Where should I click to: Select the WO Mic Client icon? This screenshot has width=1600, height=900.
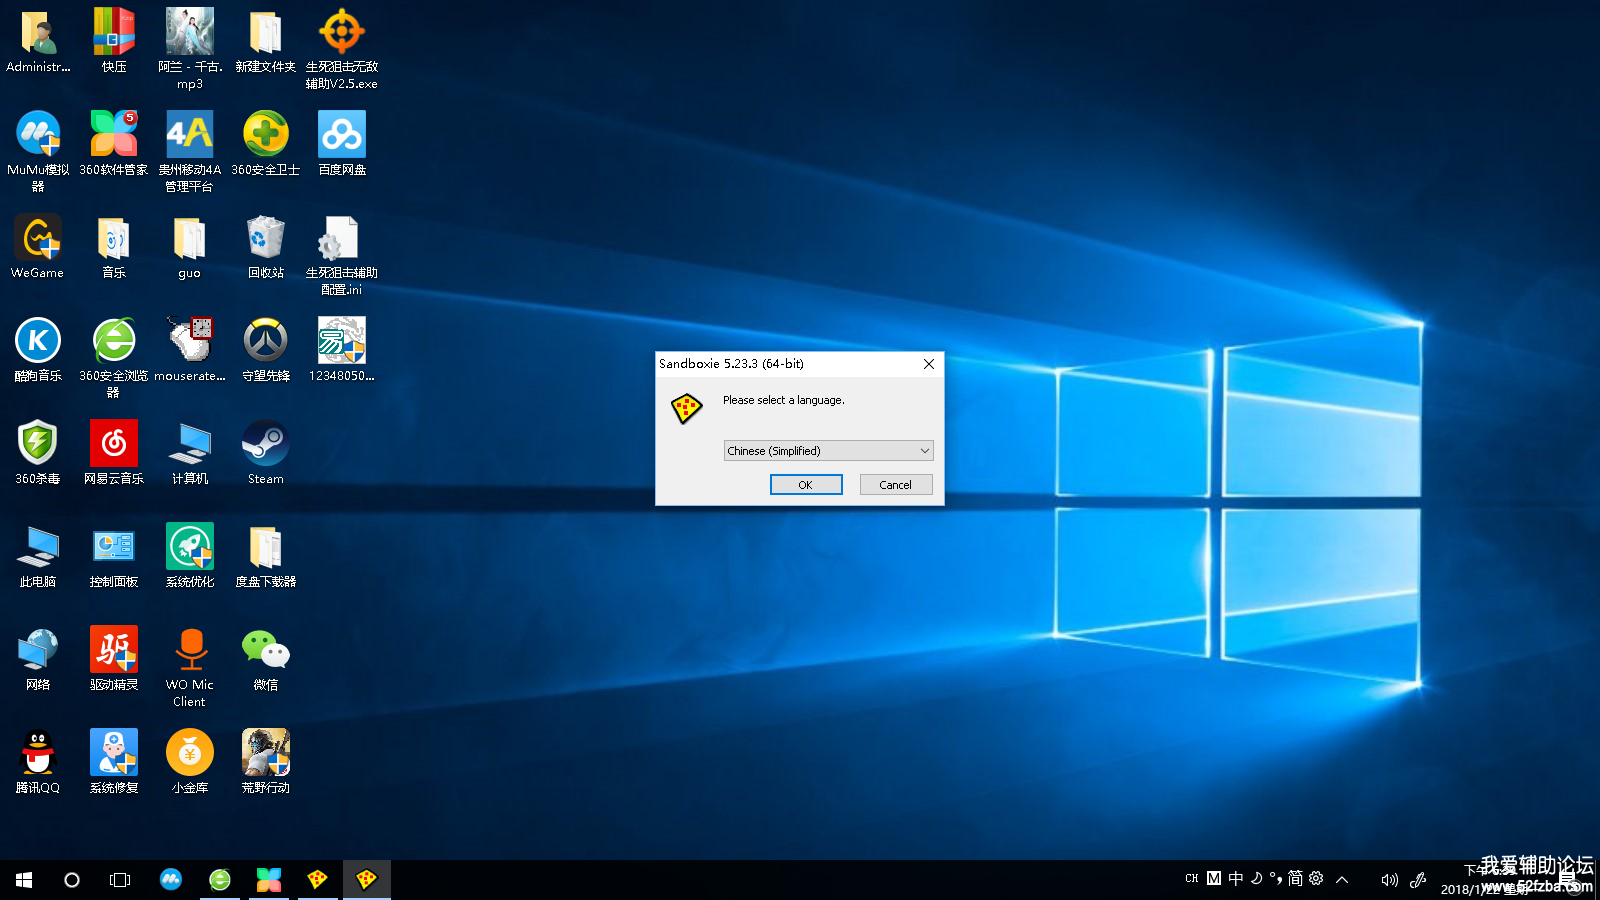point(190,650)
